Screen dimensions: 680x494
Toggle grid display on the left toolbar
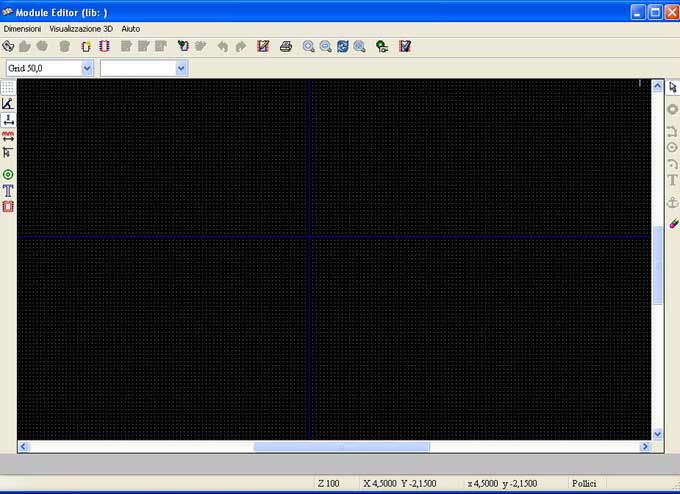tap(8, 88)
